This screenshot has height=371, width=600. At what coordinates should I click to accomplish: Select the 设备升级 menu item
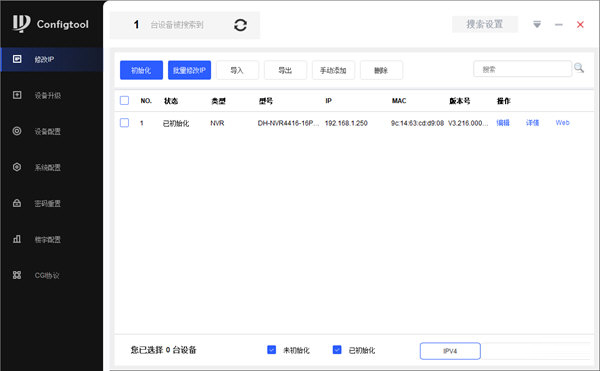[x=48, y=95]
